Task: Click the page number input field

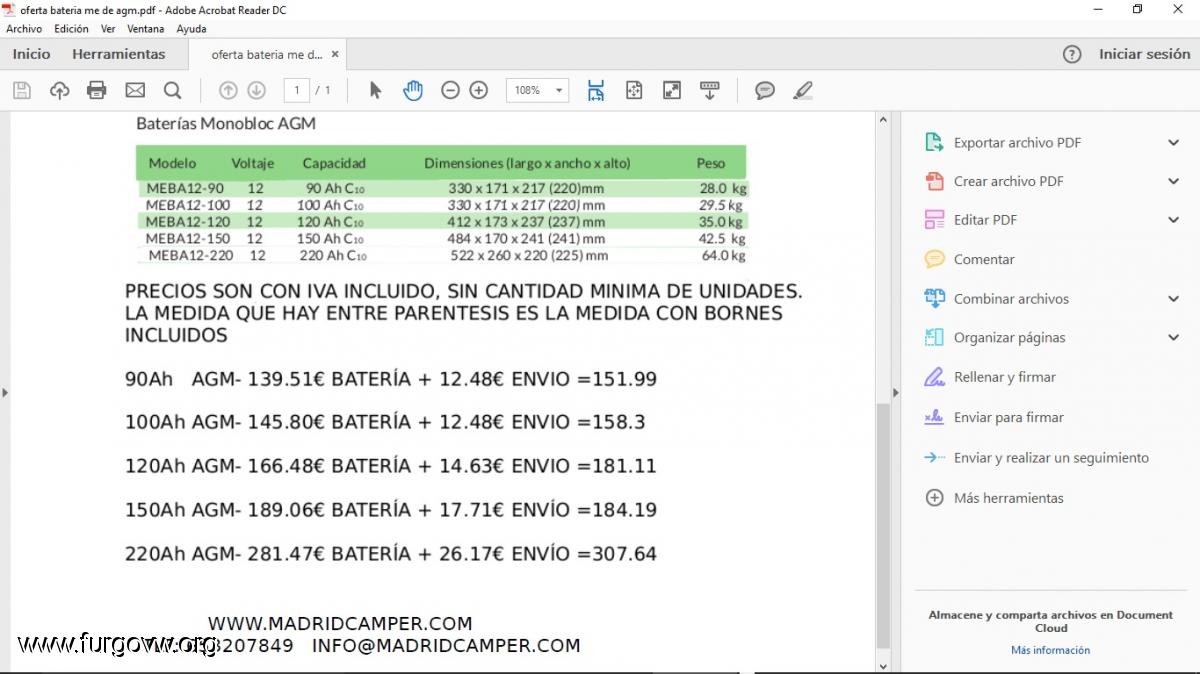Action: point(296,91)
